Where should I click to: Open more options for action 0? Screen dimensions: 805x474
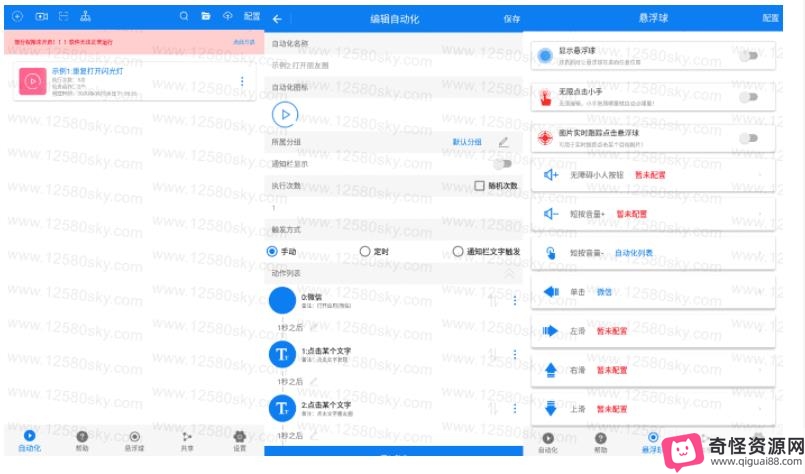[x=515, y=301]
